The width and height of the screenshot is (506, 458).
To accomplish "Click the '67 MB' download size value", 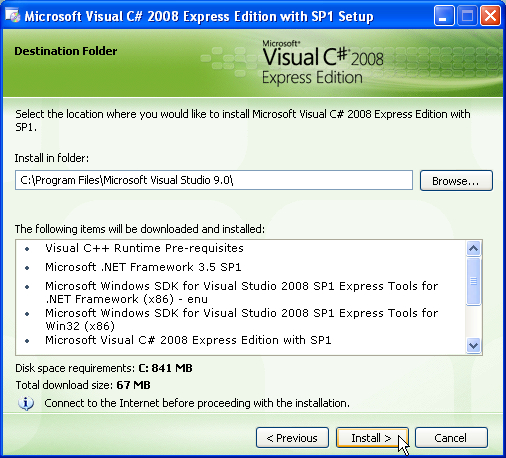I will (x=133, y=385).
